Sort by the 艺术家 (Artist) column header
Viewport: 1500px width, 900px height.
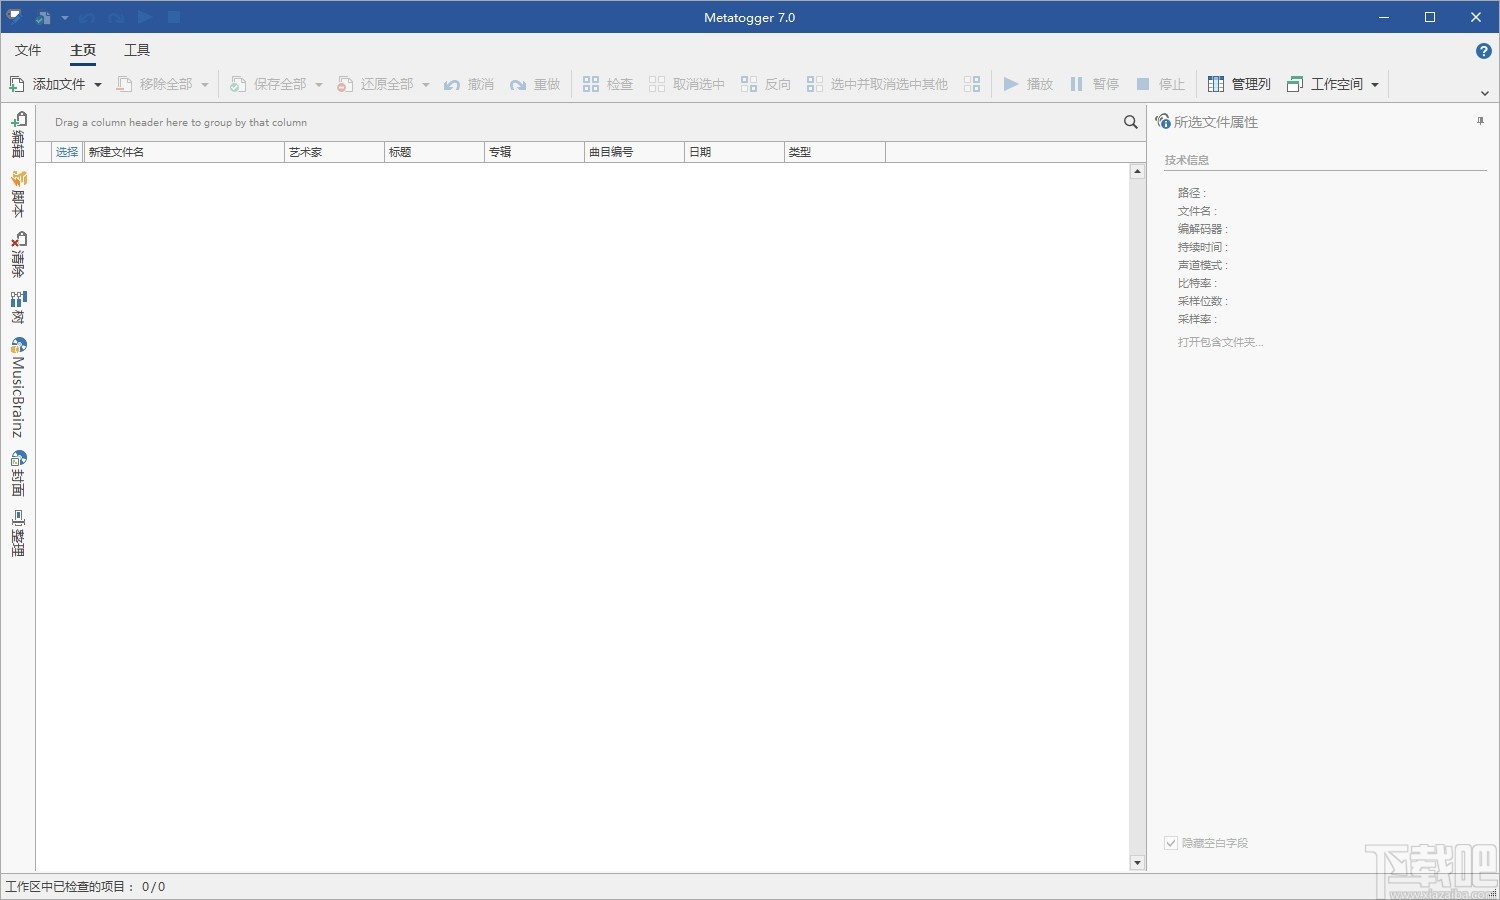pyautogui.click(x=334, y=152)
